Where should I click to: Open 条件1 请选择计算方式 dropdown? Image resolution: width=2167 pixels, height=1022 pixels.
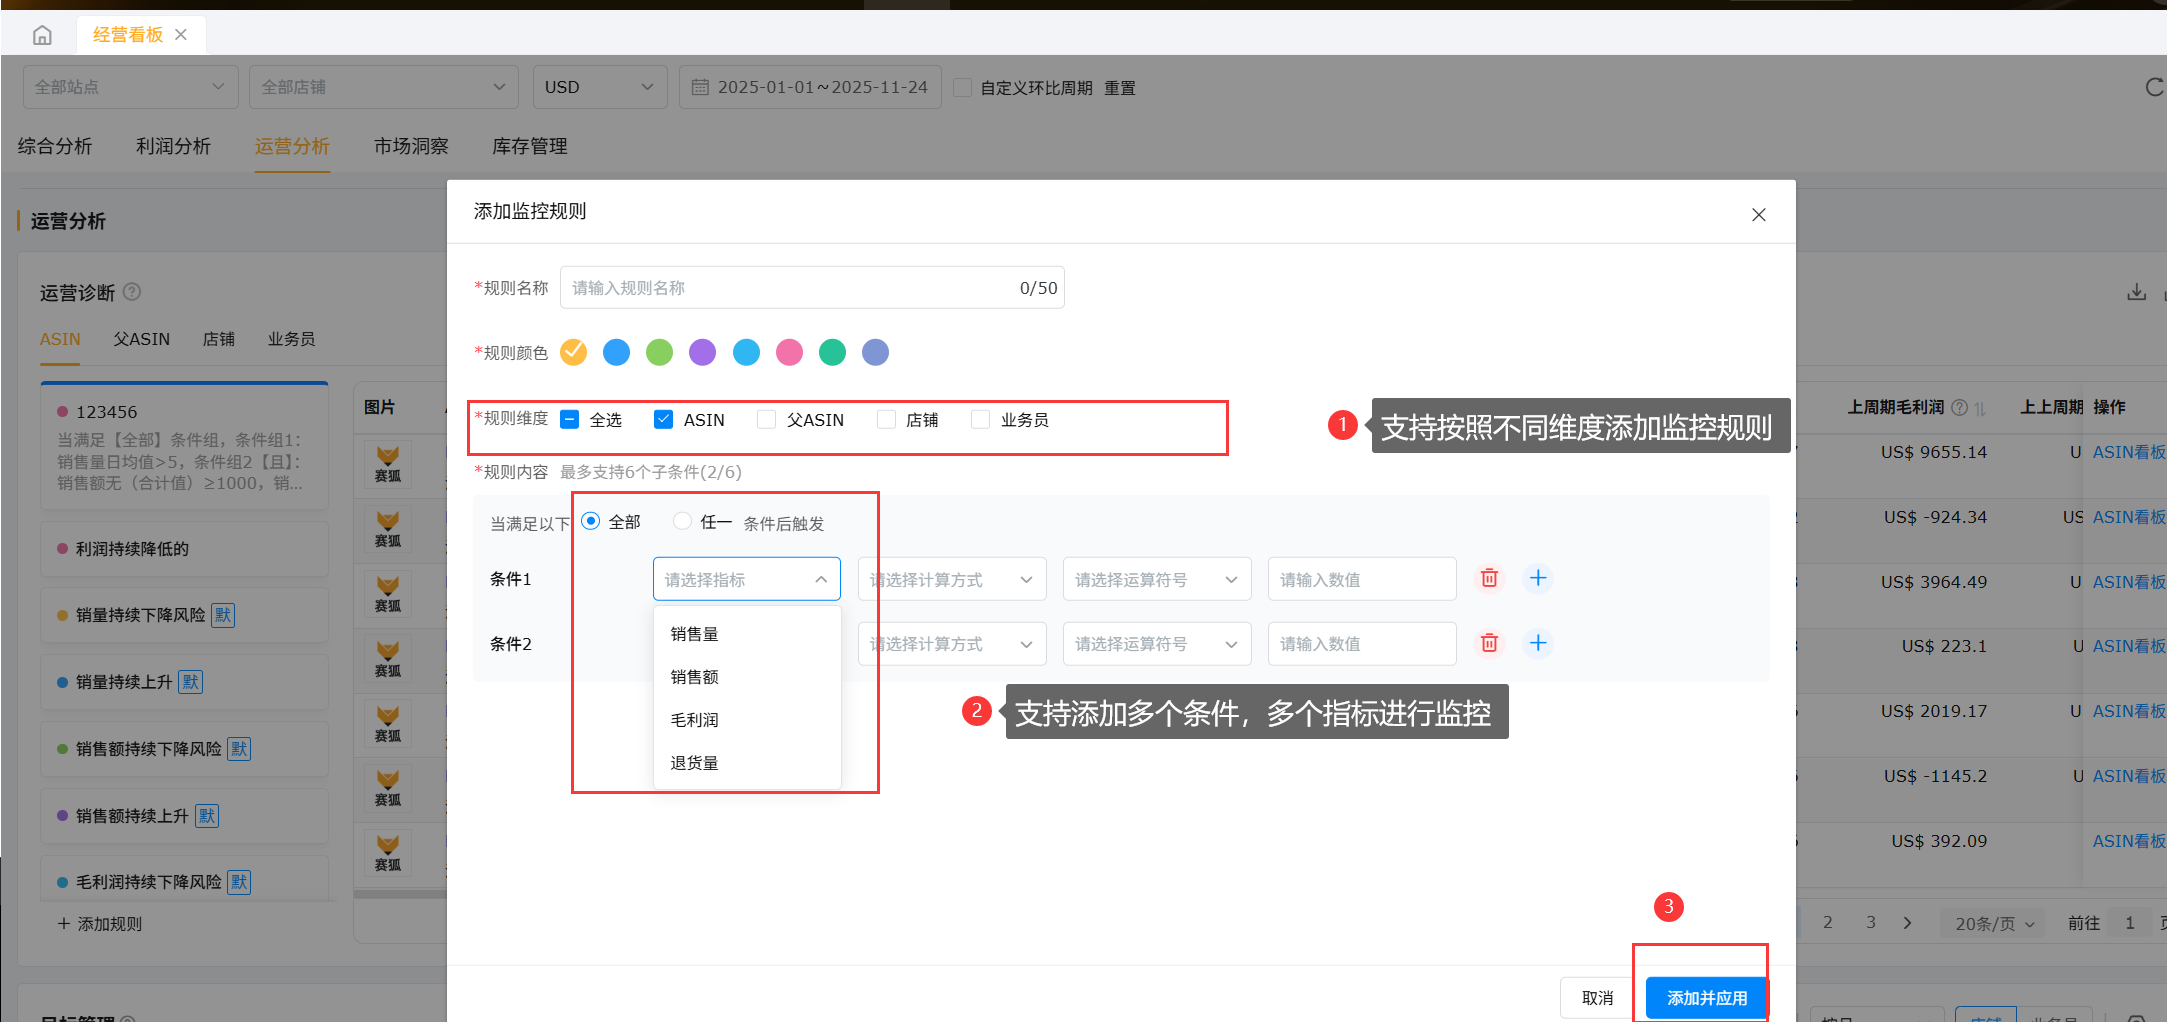952,579
